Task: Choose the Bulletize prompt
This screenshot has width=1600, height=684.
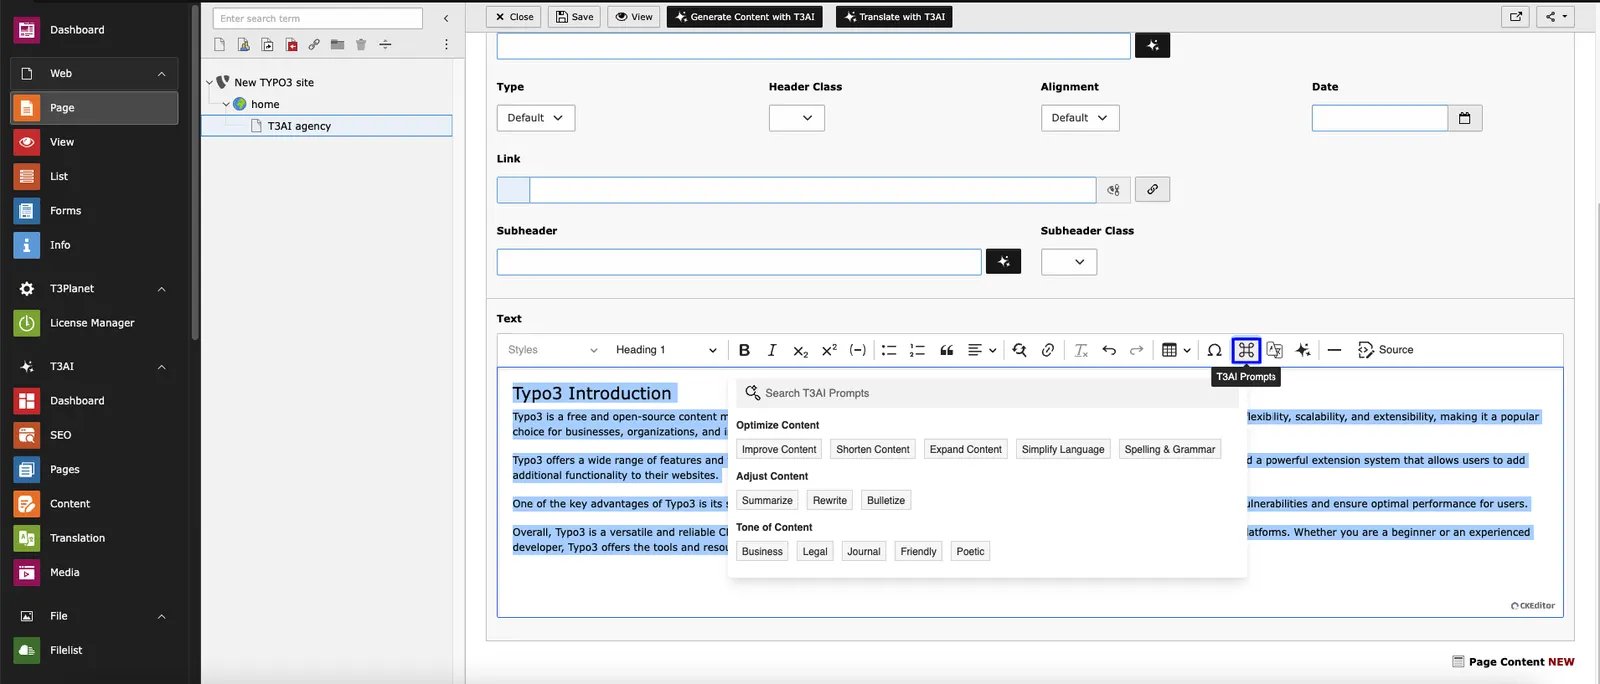Action: [886, 500]
